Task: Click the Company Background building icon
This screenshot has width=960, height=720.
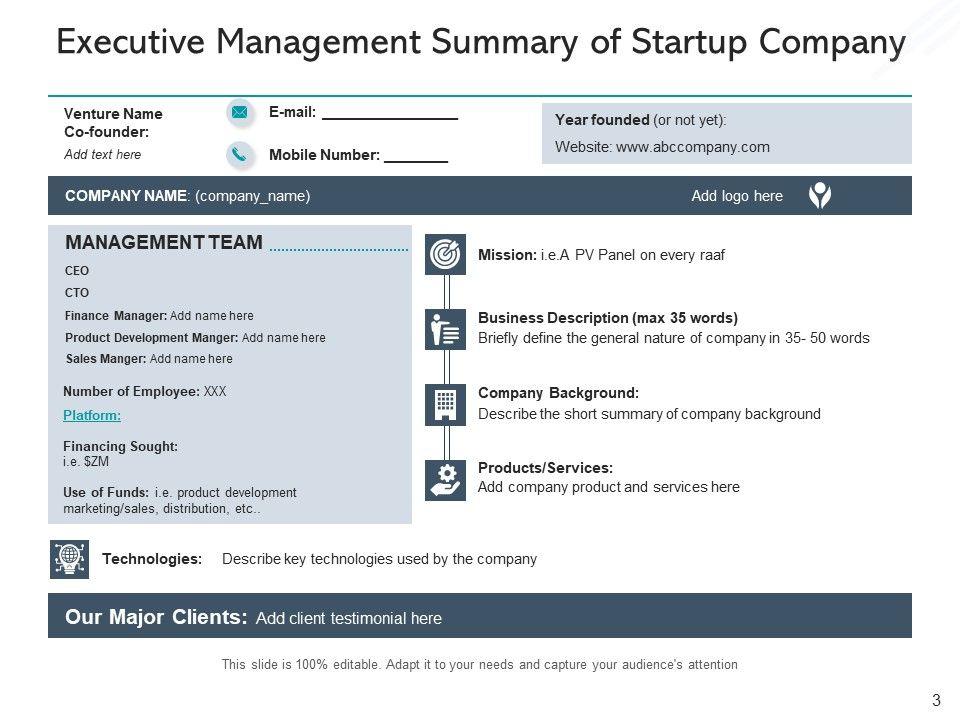Action: [445, 404]
